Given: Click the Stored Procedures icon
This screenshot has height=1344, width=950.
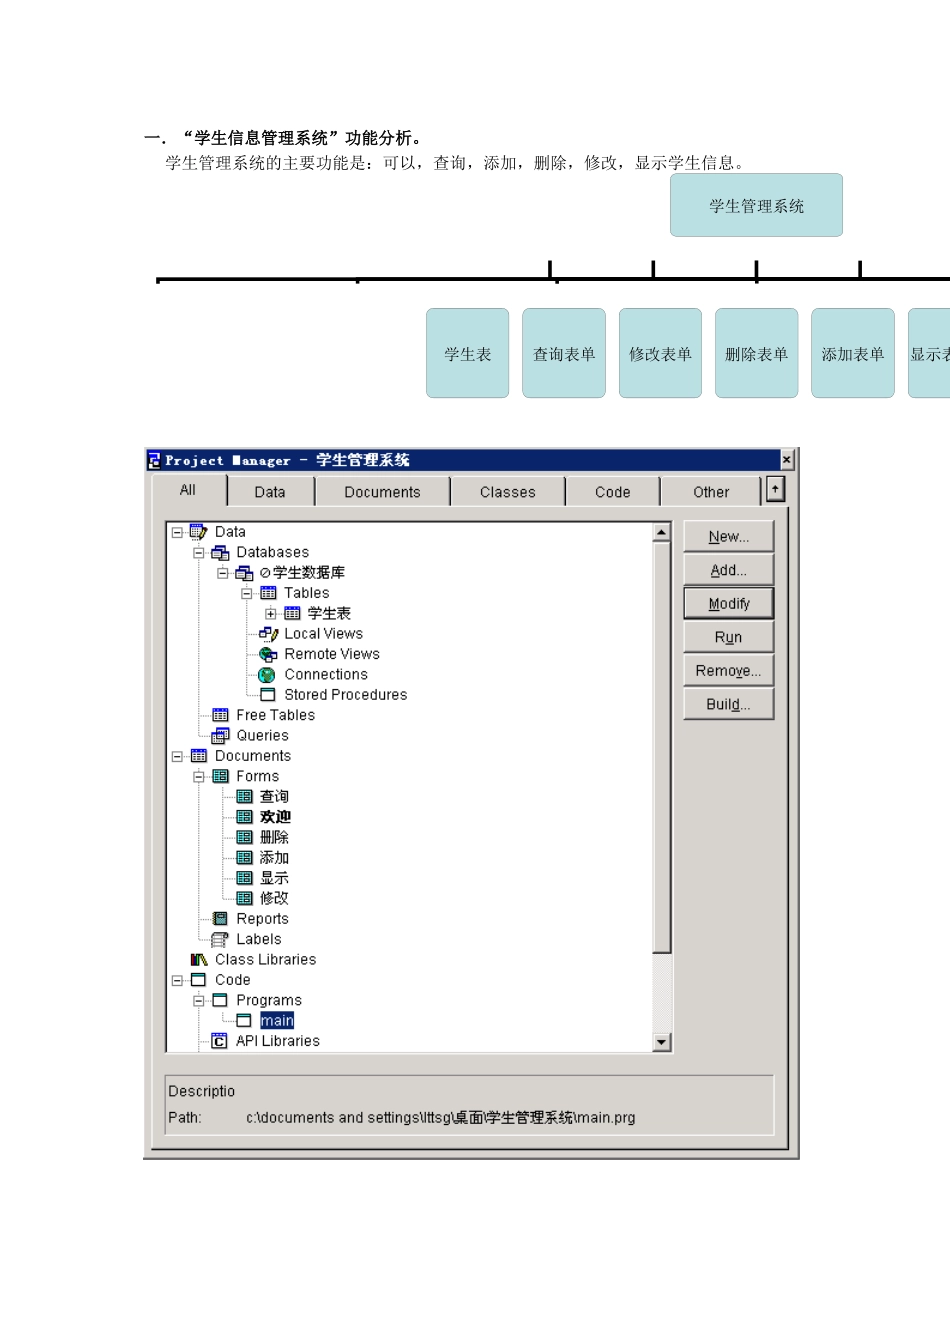Looking at the screenshot, I should [x=267, y=695].
